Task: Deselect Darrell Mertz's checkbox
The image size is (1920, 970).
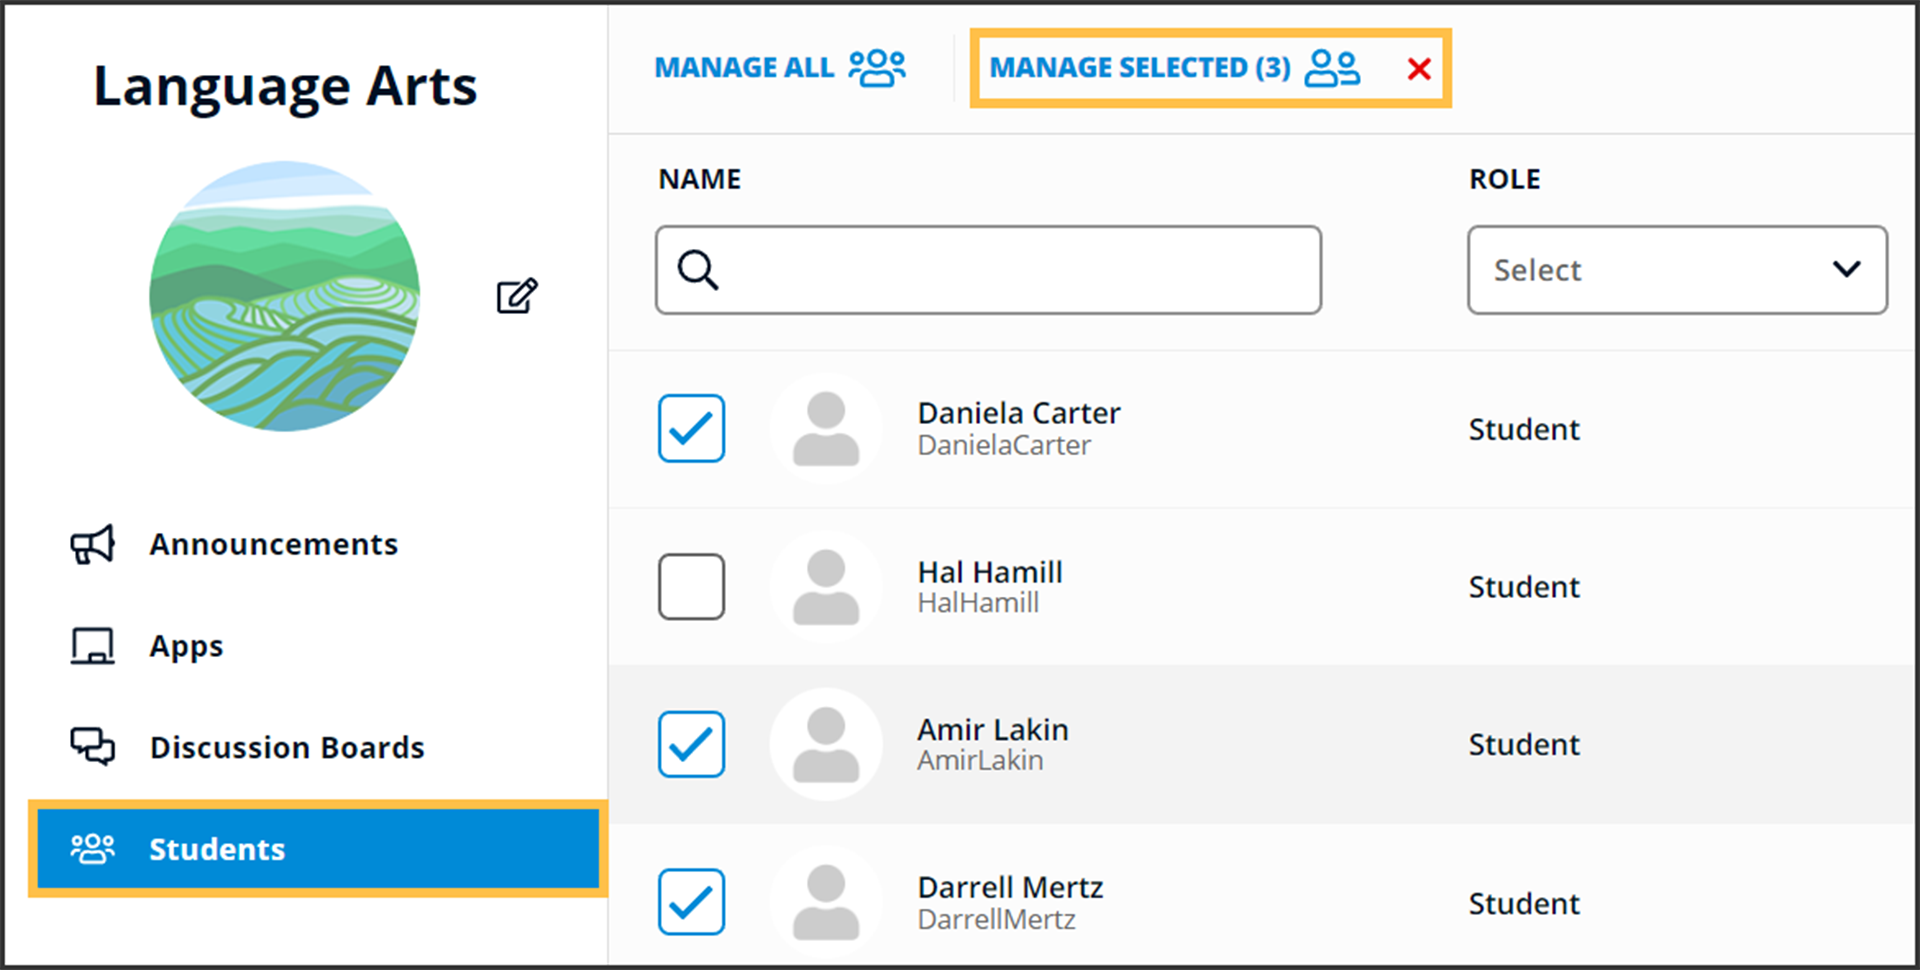Action: 691,902
